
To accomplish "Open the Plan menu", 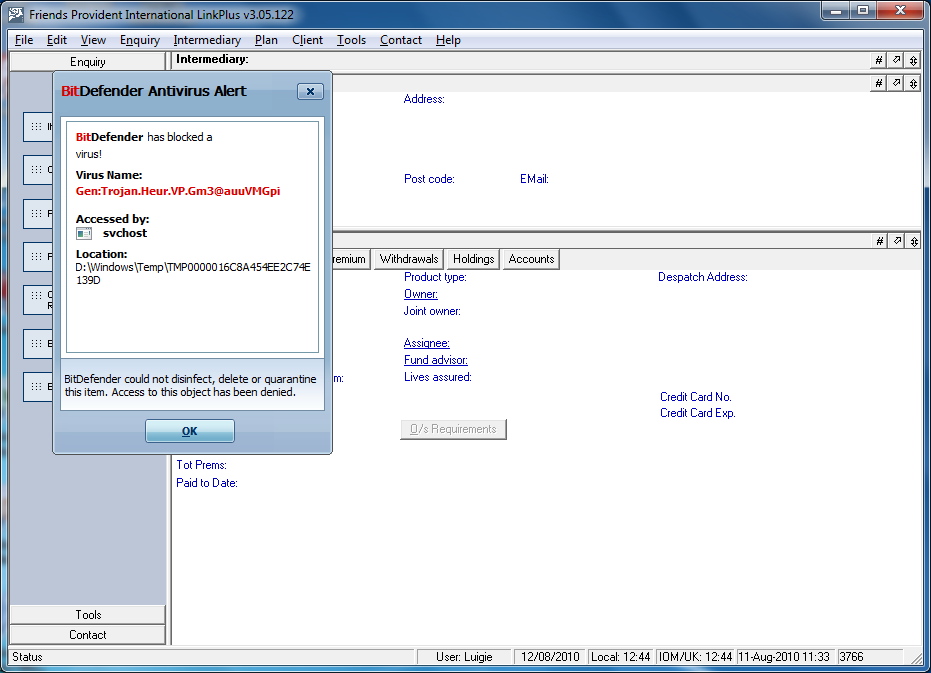I will coord(266,40).
